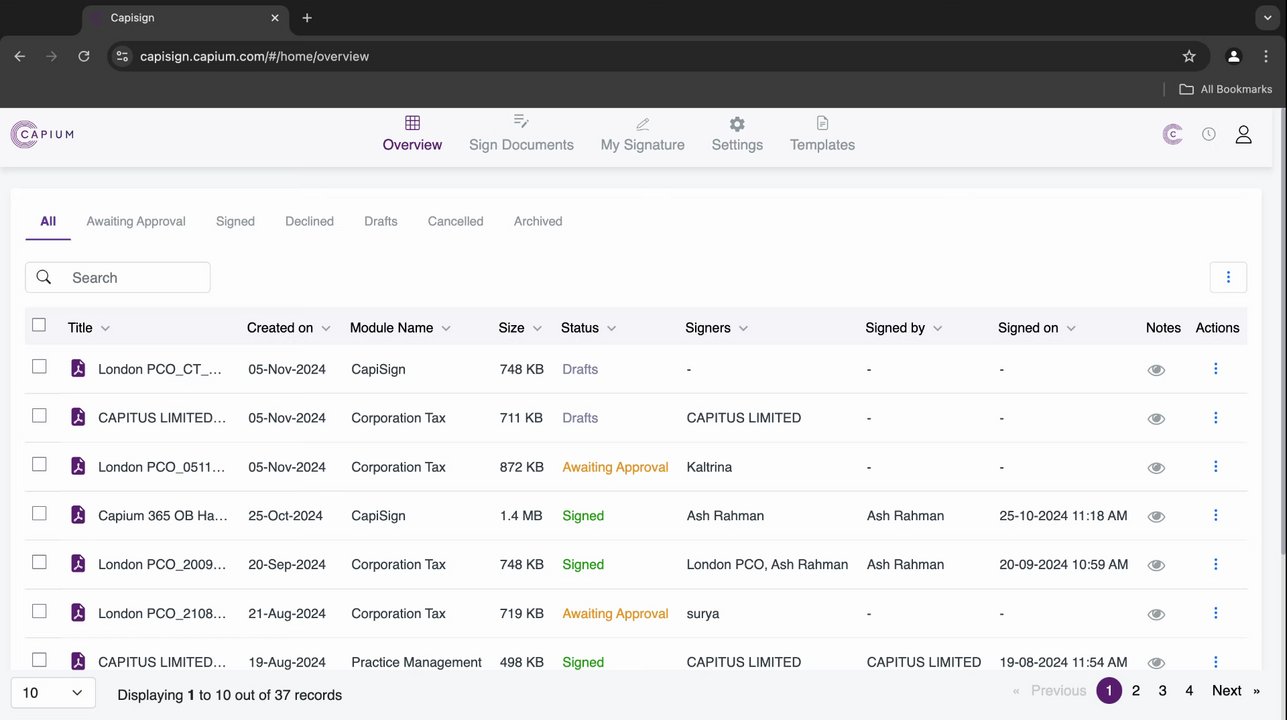
Task: Bookmark this page with the star icon
Action: (x=1189, y=56)
